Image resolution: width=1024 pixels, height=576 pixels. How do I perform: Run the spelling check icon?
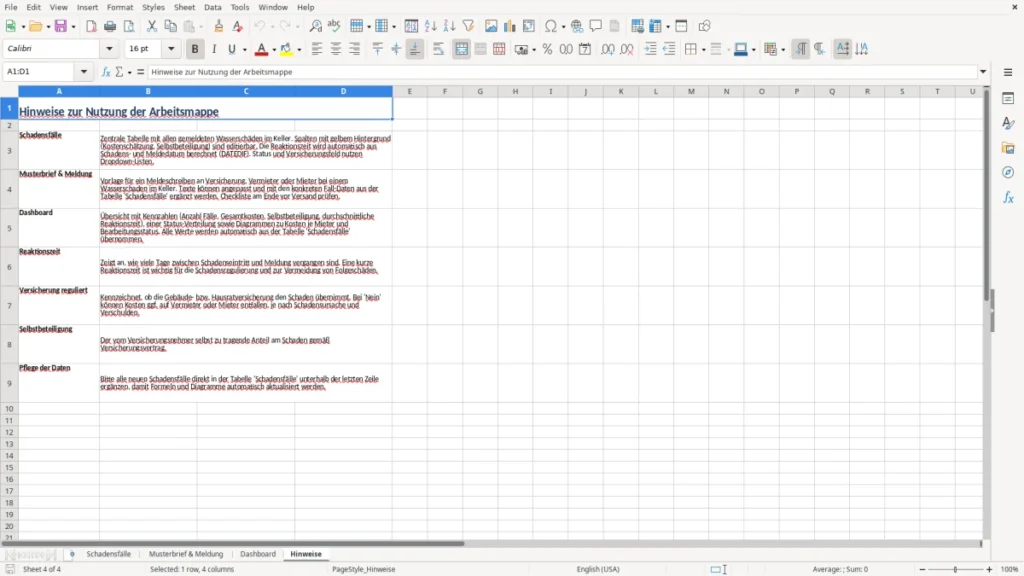(x=334, y=26)
